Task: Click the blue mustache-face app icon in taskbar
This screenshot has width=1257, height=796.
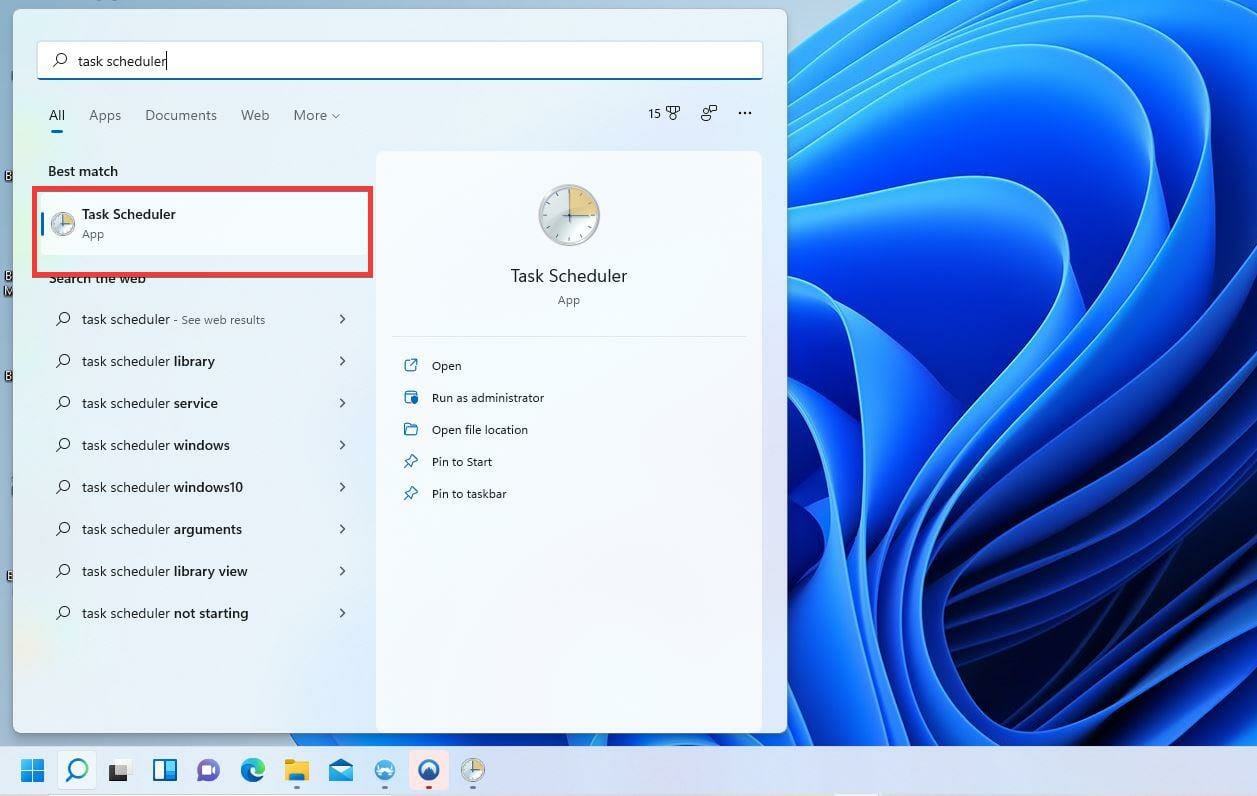Action: [385, 770]
